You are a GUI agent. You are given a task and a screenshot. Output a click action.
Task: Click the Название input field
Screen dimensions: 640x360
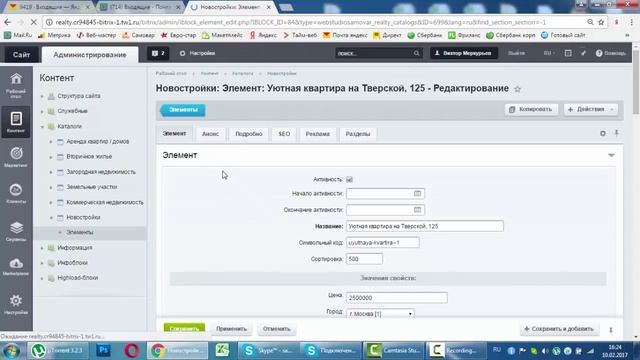(425, 226)
